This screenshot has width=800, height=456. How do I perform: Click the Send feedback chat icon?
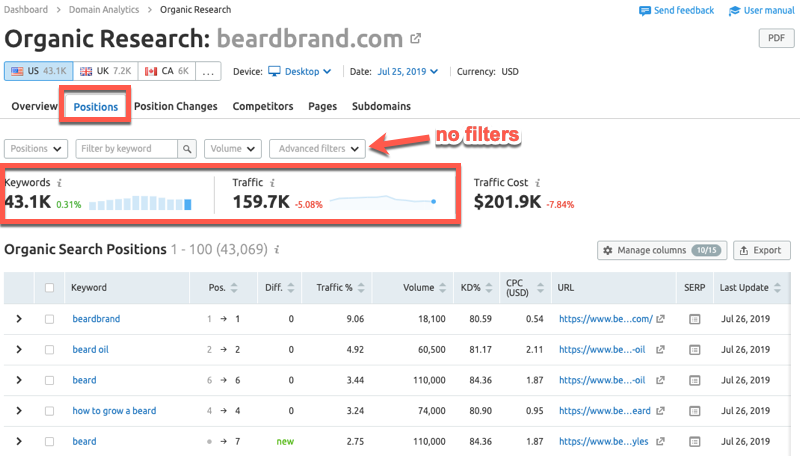[645, 11]
